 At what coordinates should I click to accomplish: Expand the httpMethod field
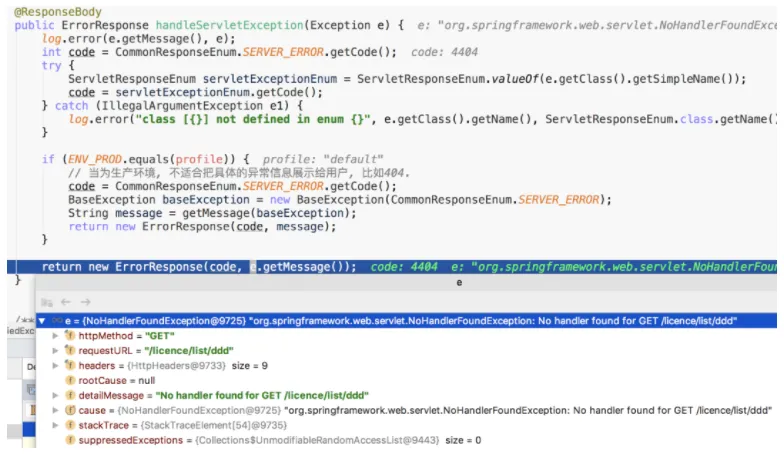coord(56,336)
